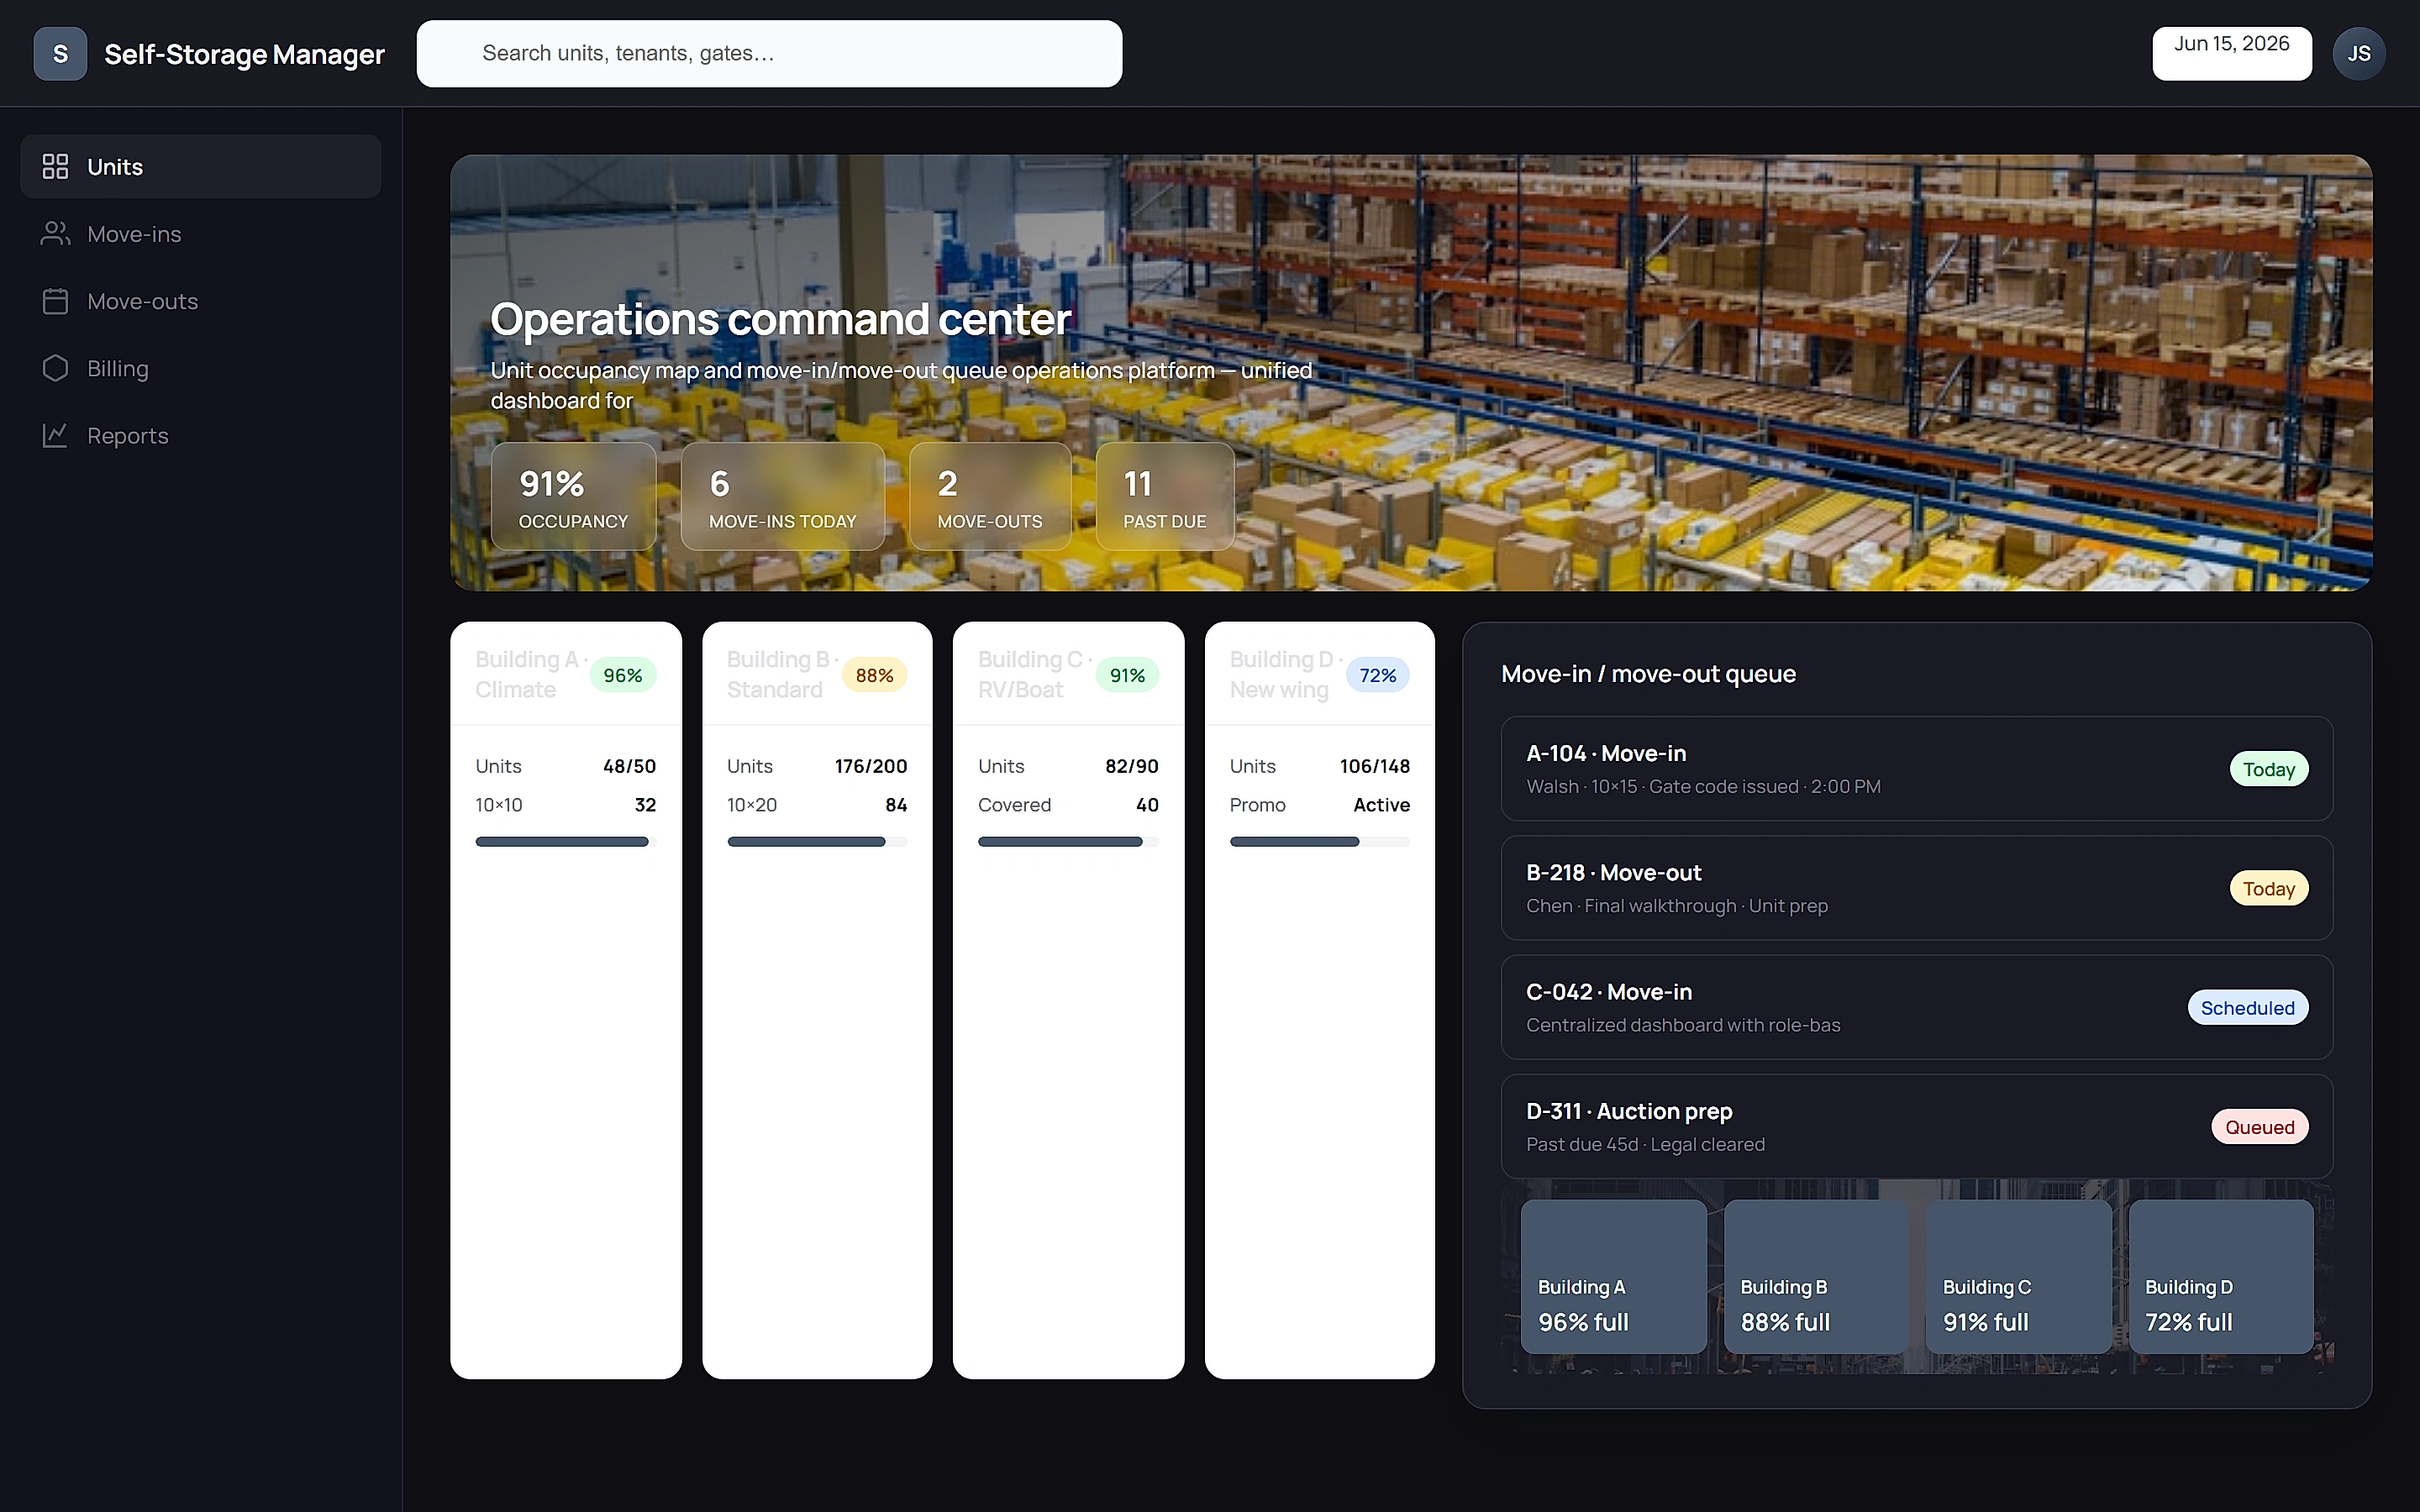Open the JS user avatar
Viewport: 2420px width, 1512px height.
[x=2358, y=54]
